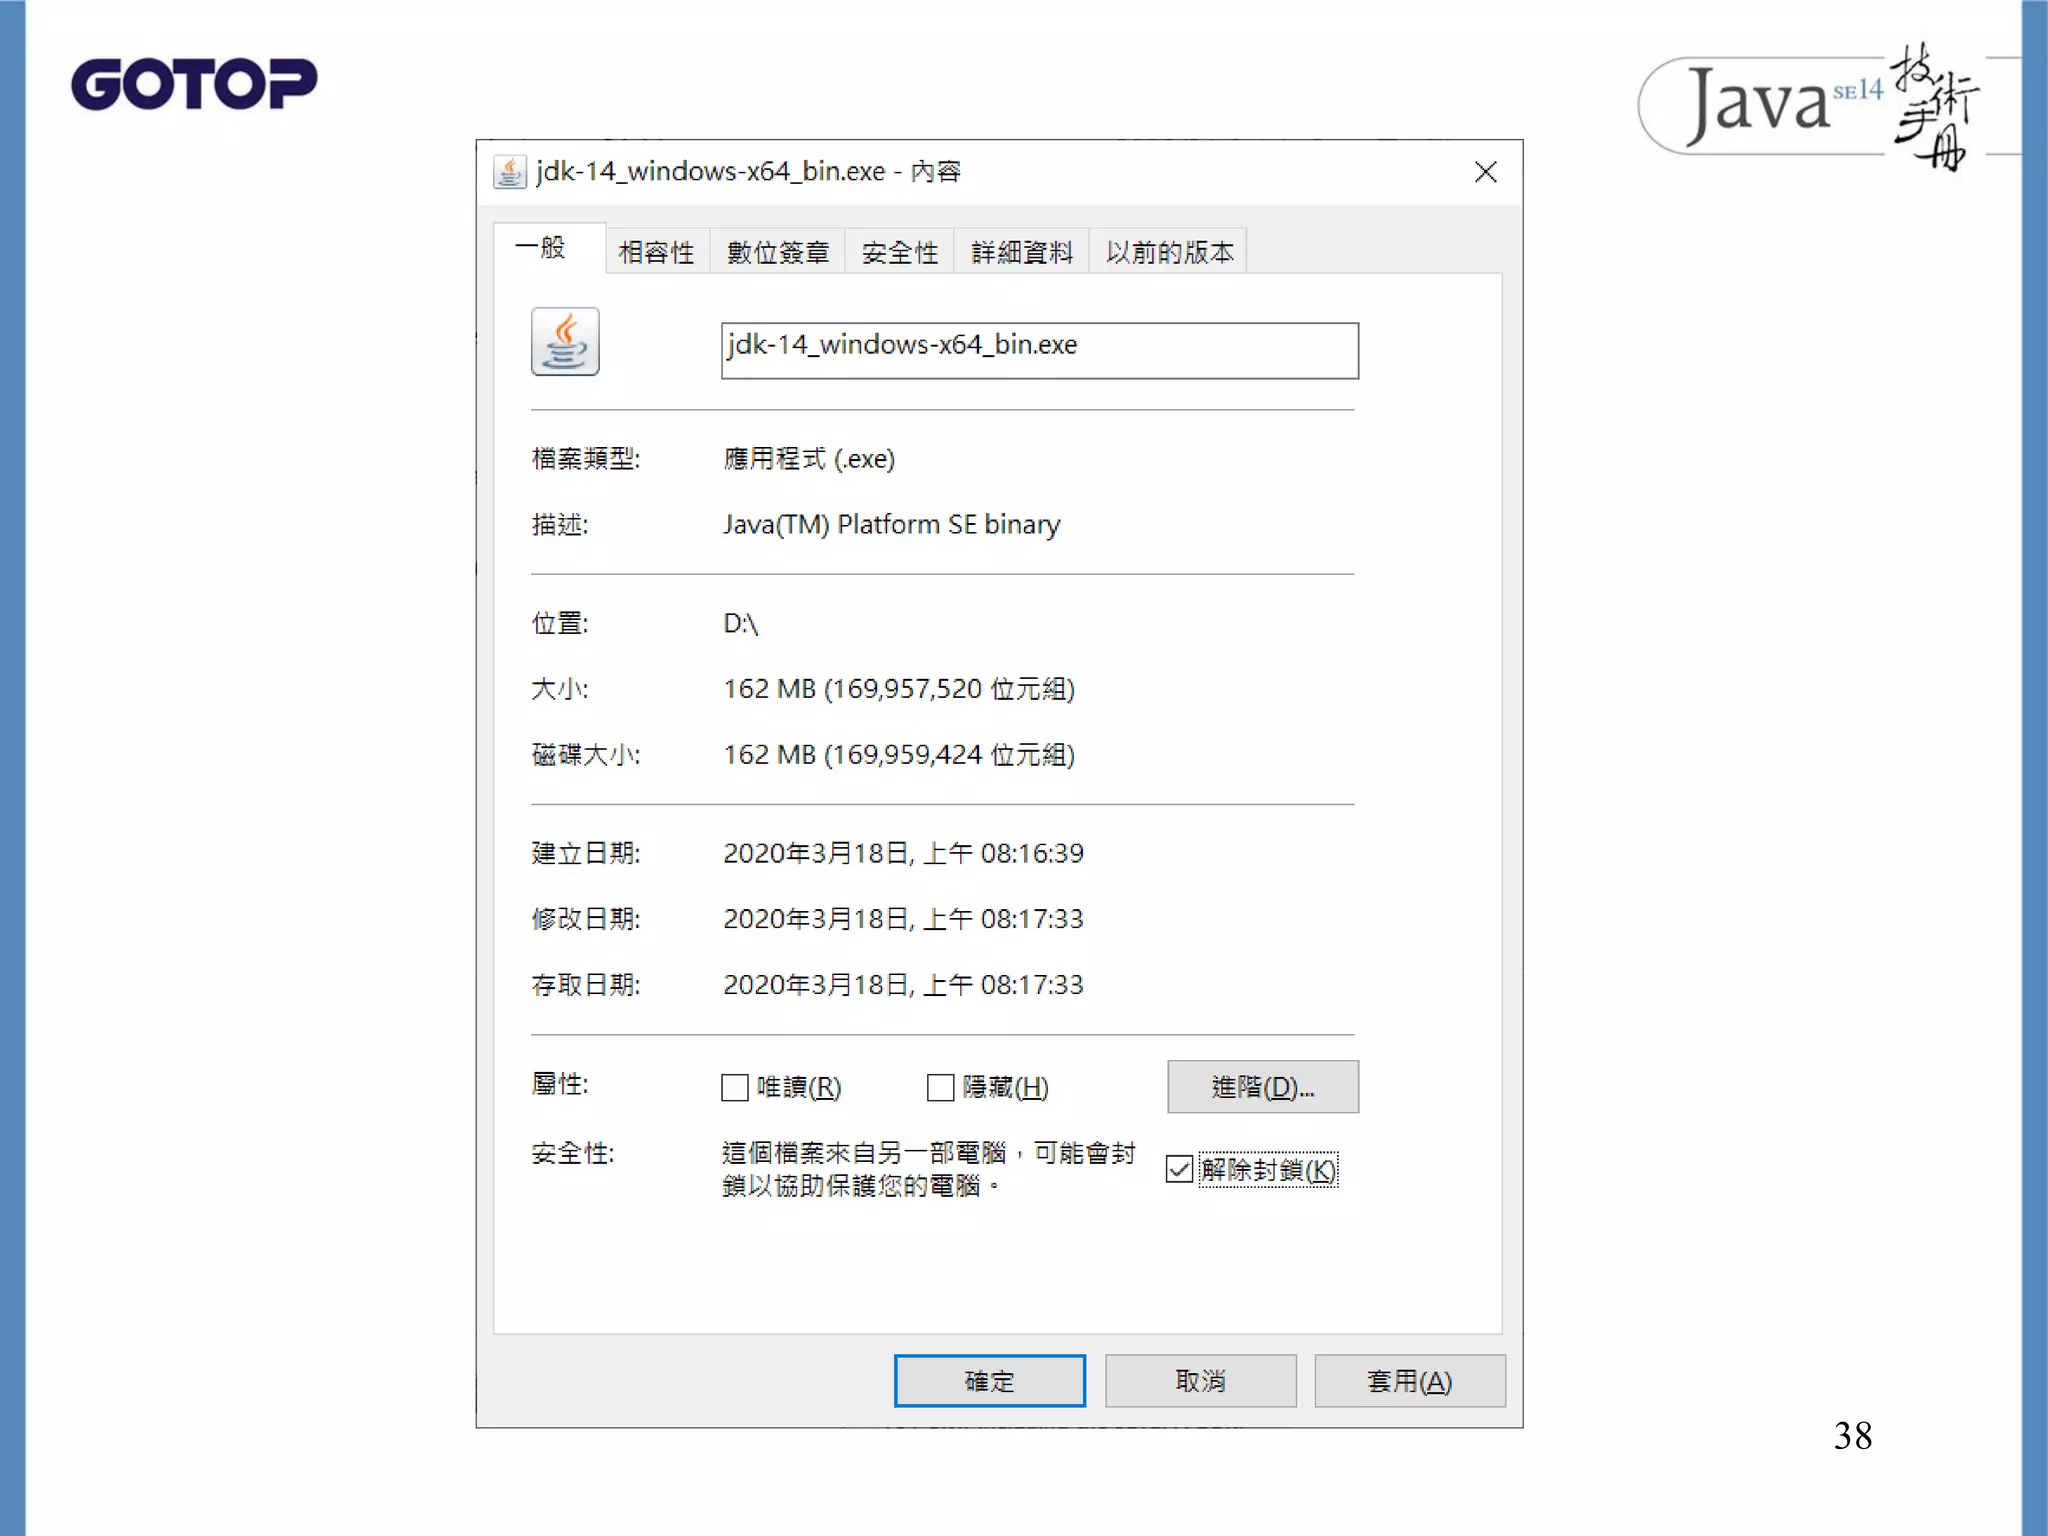Click the Java SE14 book logo
The height and width of the screenshot is (1536, 2048).
point(1810,106)
